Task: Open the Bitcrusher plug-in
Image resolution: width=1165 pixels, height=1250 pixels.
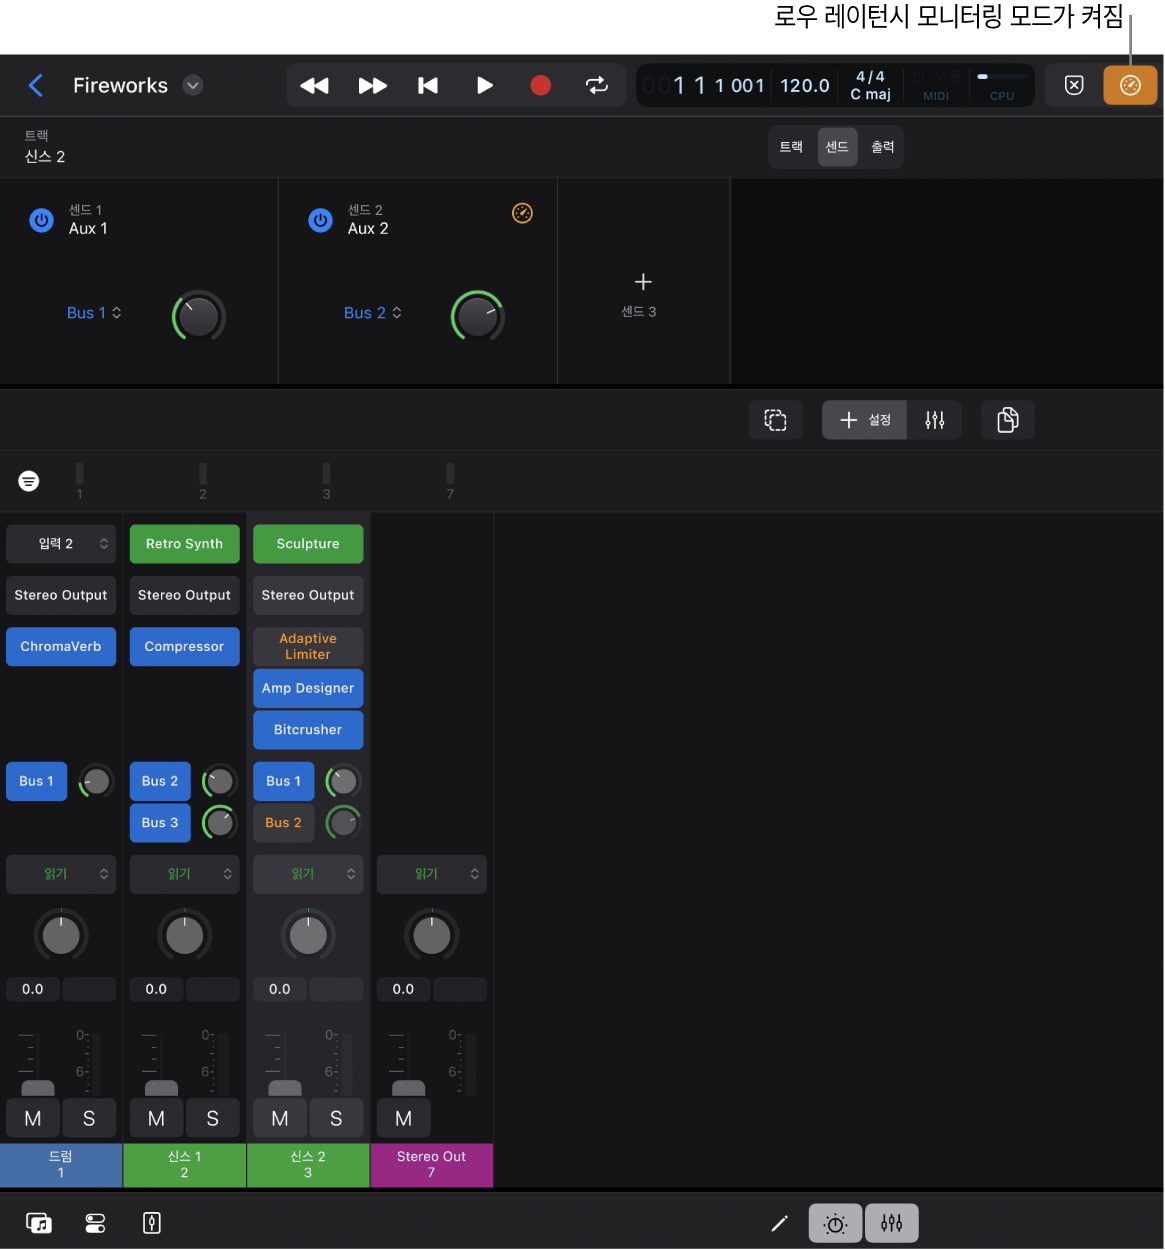Action: (x=308, y=730)
